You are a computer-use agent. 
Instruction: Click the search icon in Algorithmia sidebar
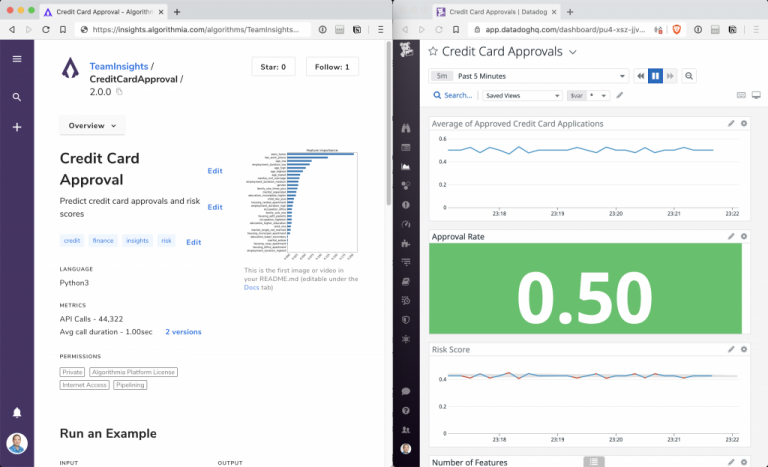(x=17, y=97)
